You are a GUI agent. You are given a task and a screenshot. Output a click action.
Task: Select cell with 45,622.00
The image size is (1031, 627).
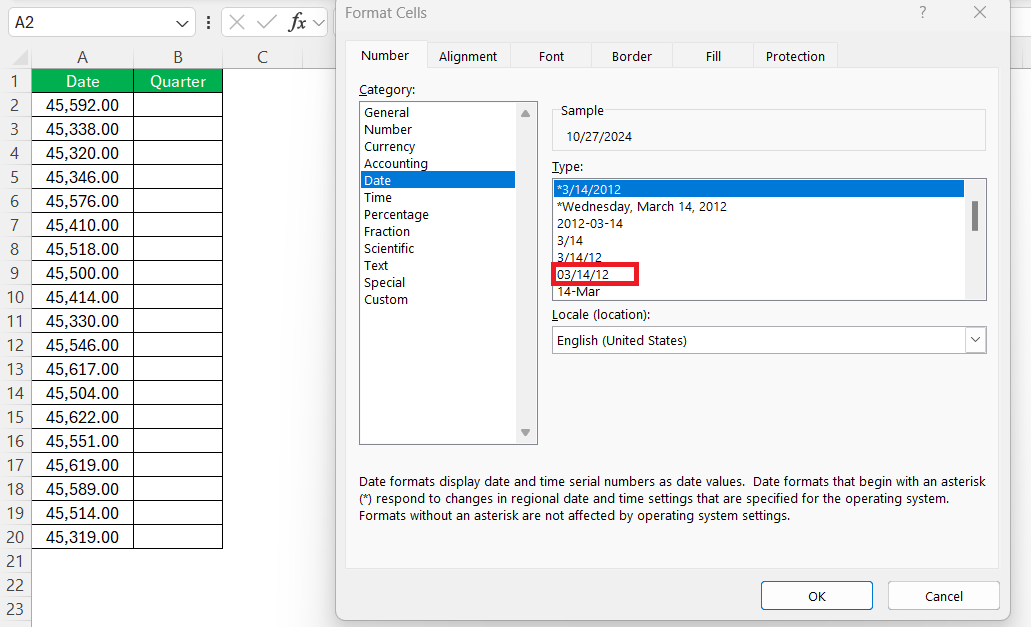(82, 417)
